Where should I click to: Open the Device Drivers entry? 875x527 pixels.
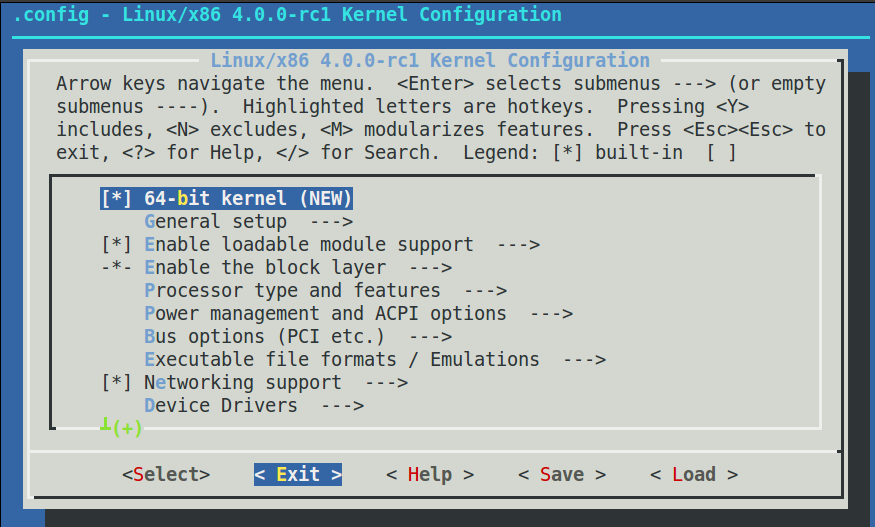click(x=221, y=405)
